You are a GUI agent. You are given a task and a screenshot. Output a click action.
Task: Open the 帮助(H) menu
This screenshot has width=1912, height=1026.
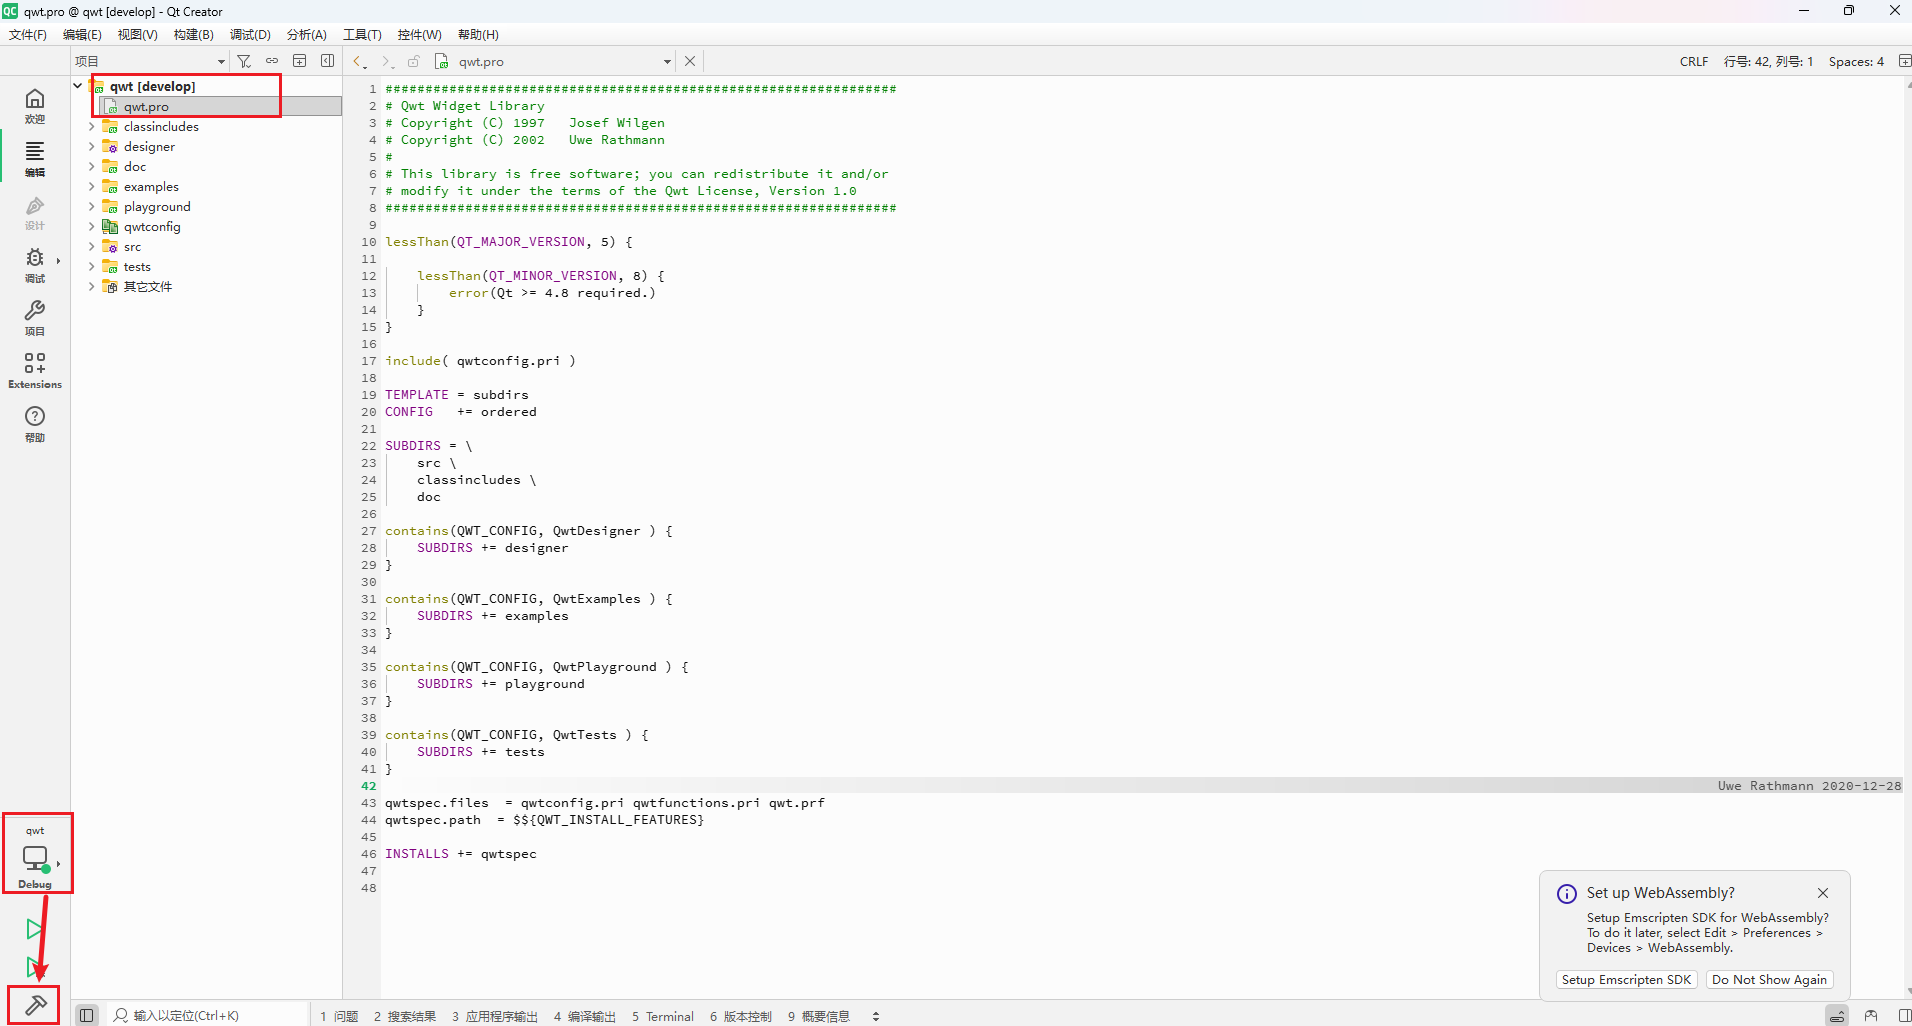click(x=478, y=35)
